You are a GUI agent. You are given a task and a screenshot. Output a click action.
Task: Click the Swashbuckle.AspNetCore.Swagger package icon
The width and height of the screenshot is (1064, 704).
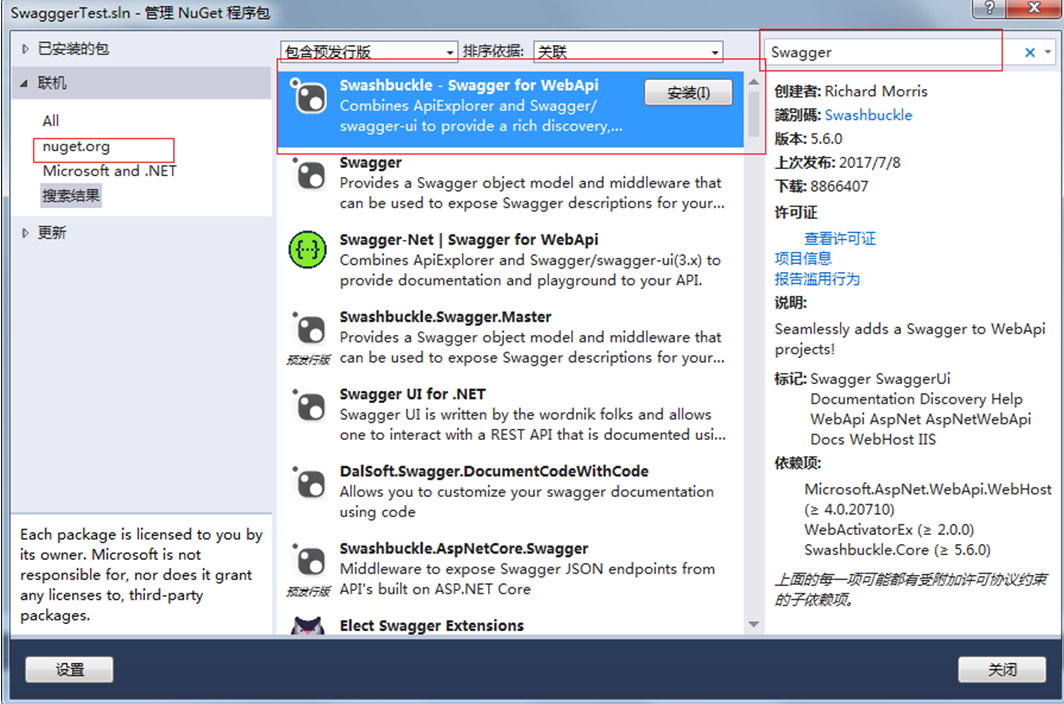coord(309,561)
